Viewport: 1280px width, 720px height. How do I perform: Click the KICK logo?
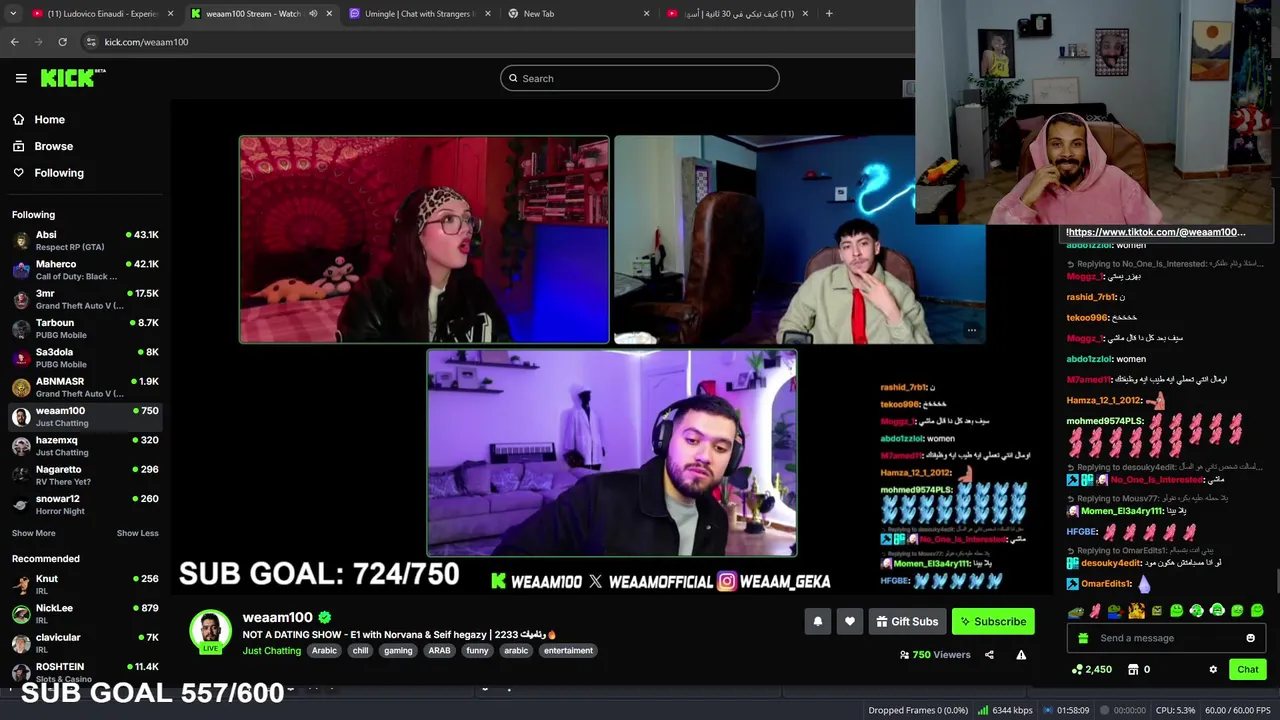[73, 78]
